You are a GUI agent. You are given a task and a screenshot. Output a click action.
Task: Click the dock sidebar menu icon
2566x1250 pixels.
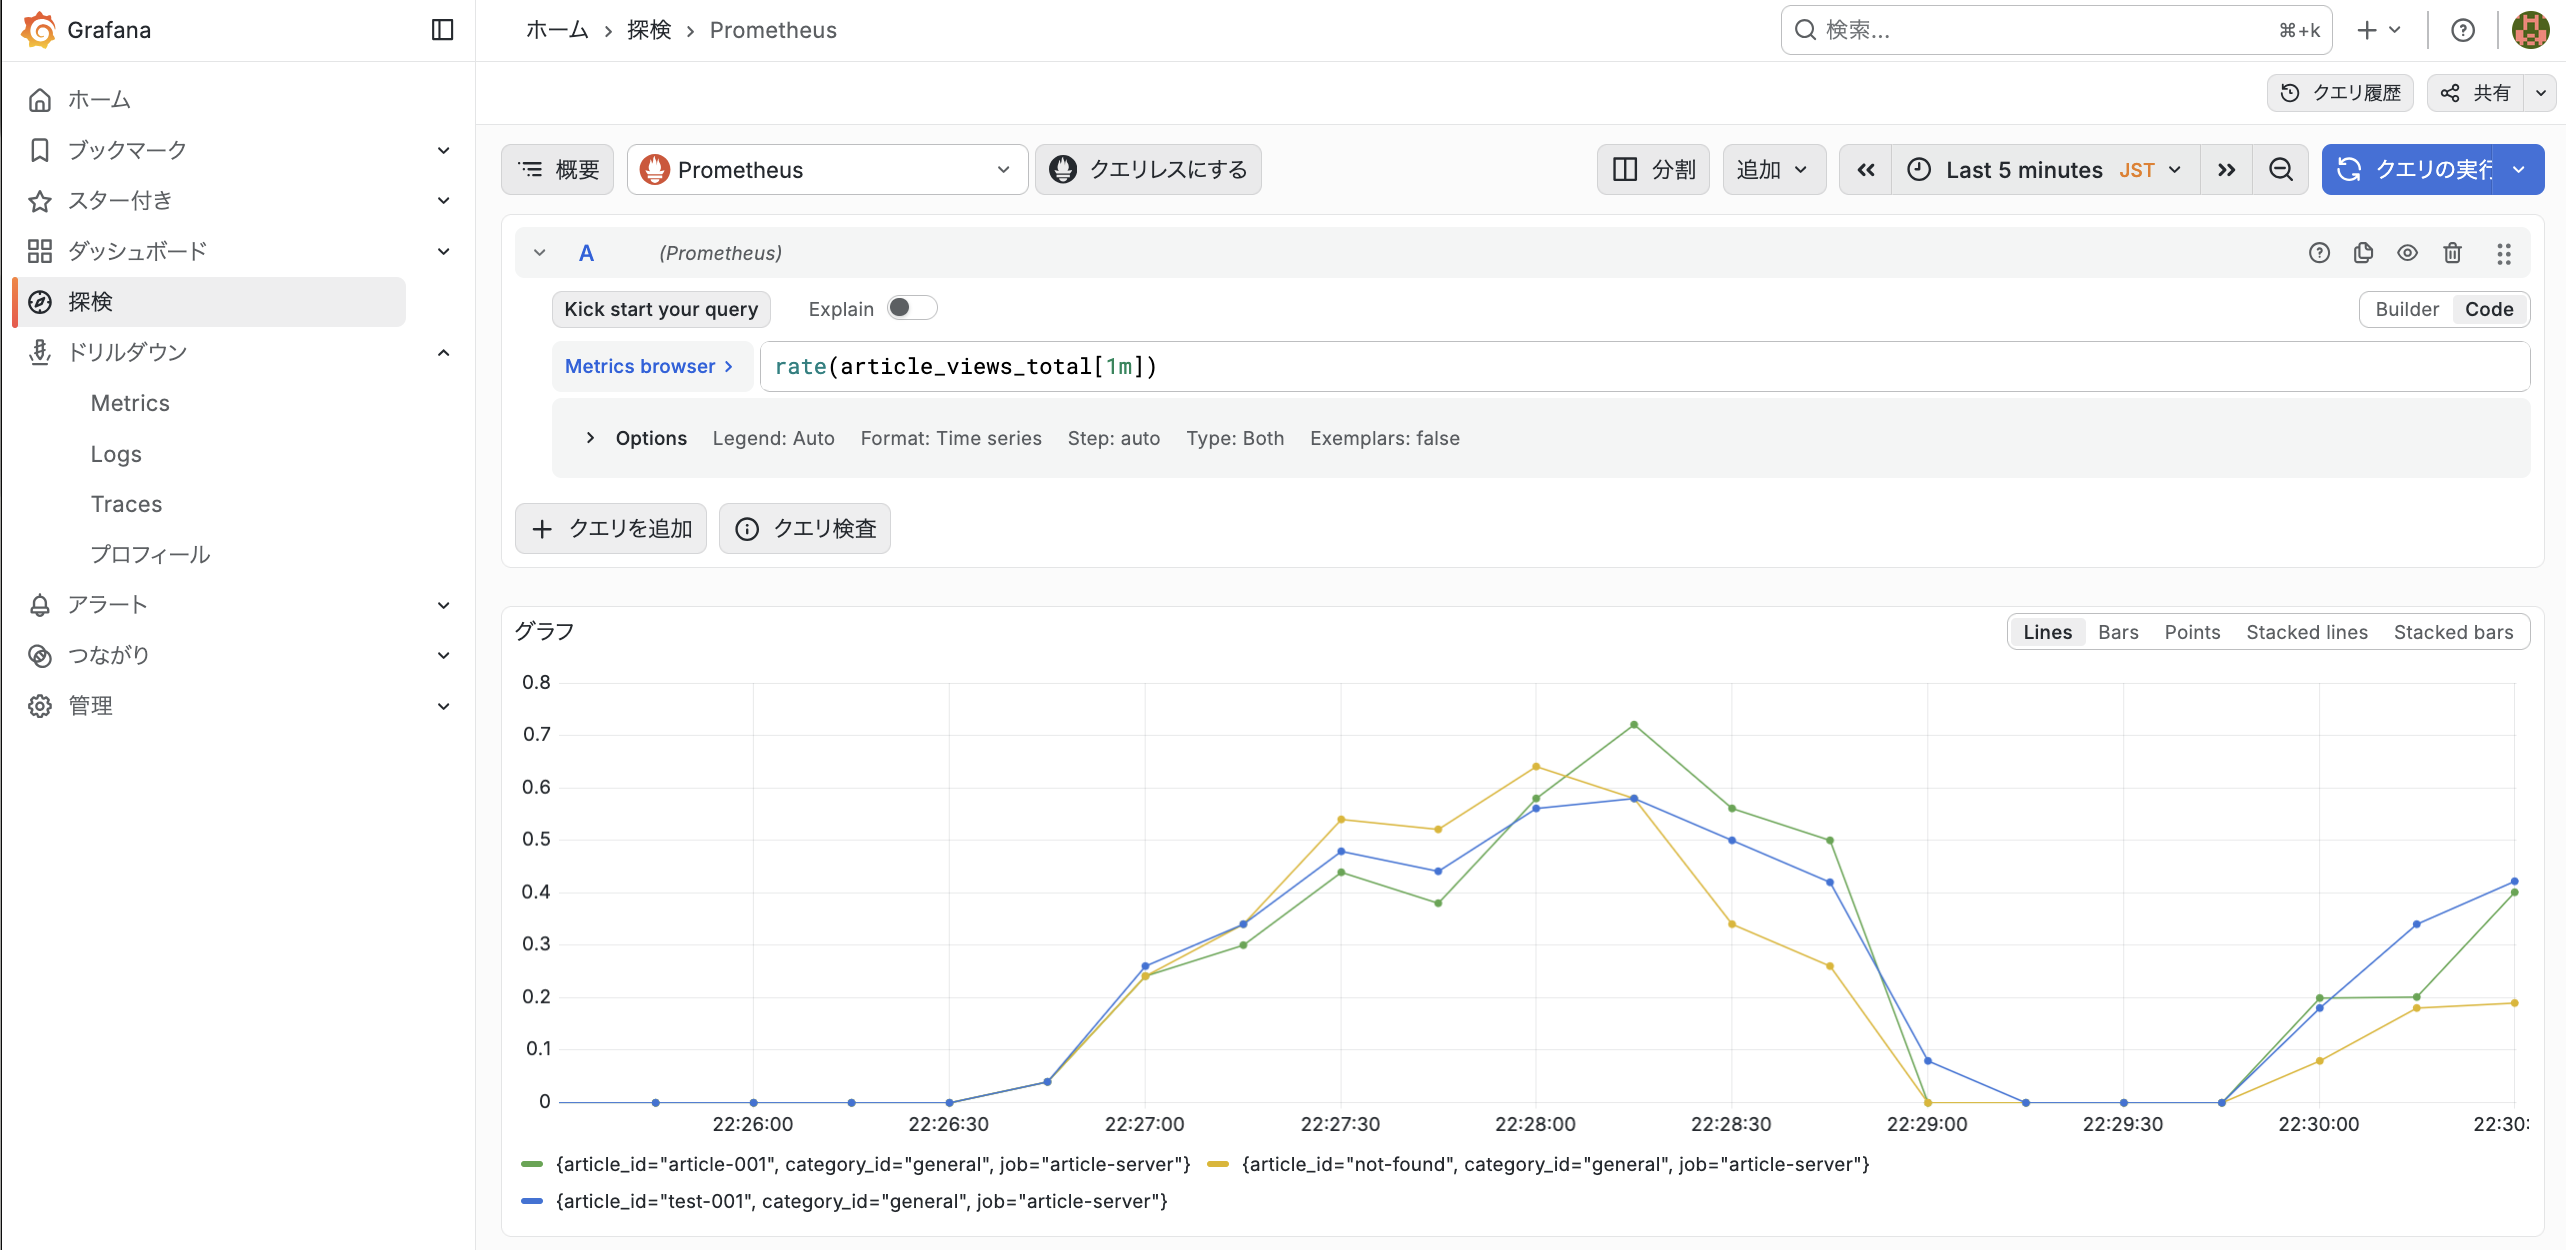click(x=442, y=30)
